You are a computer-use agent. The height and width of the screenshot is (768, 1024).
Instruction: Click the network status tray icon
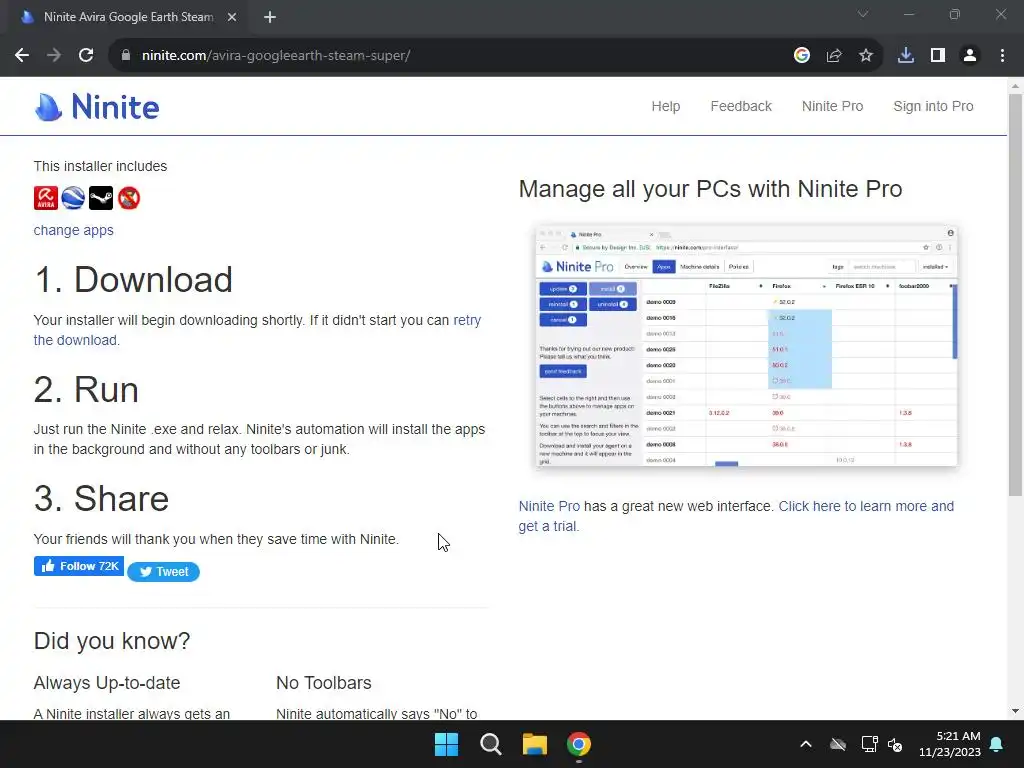(x=869, y=744)
